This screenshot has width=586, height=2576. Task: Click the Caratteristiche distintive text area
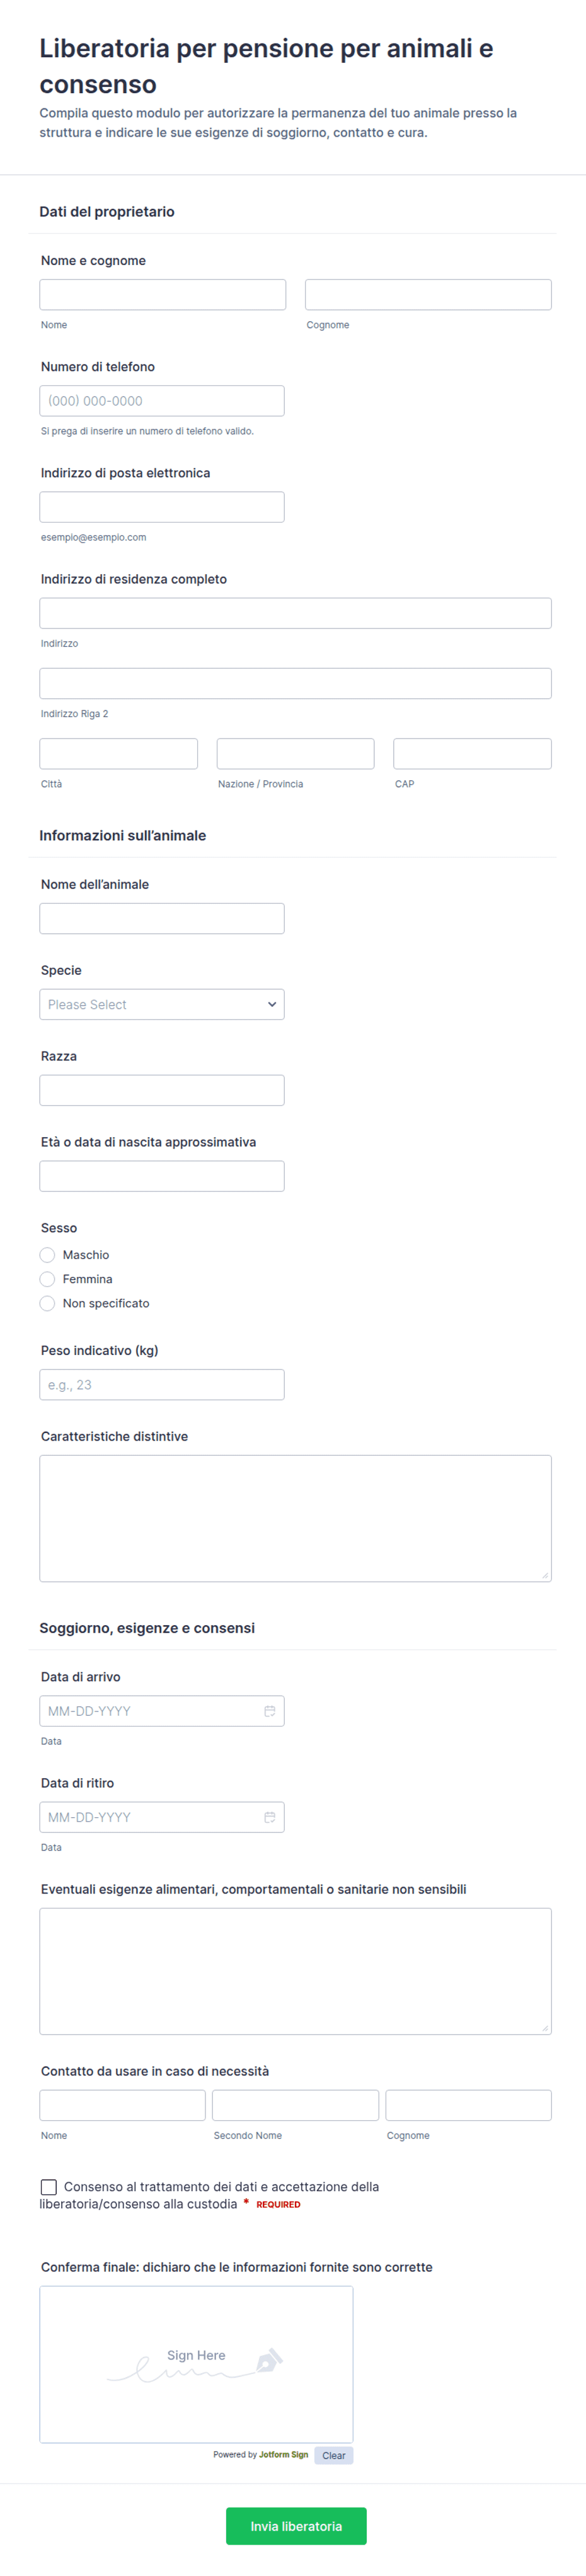click(x=295, y=1518)
